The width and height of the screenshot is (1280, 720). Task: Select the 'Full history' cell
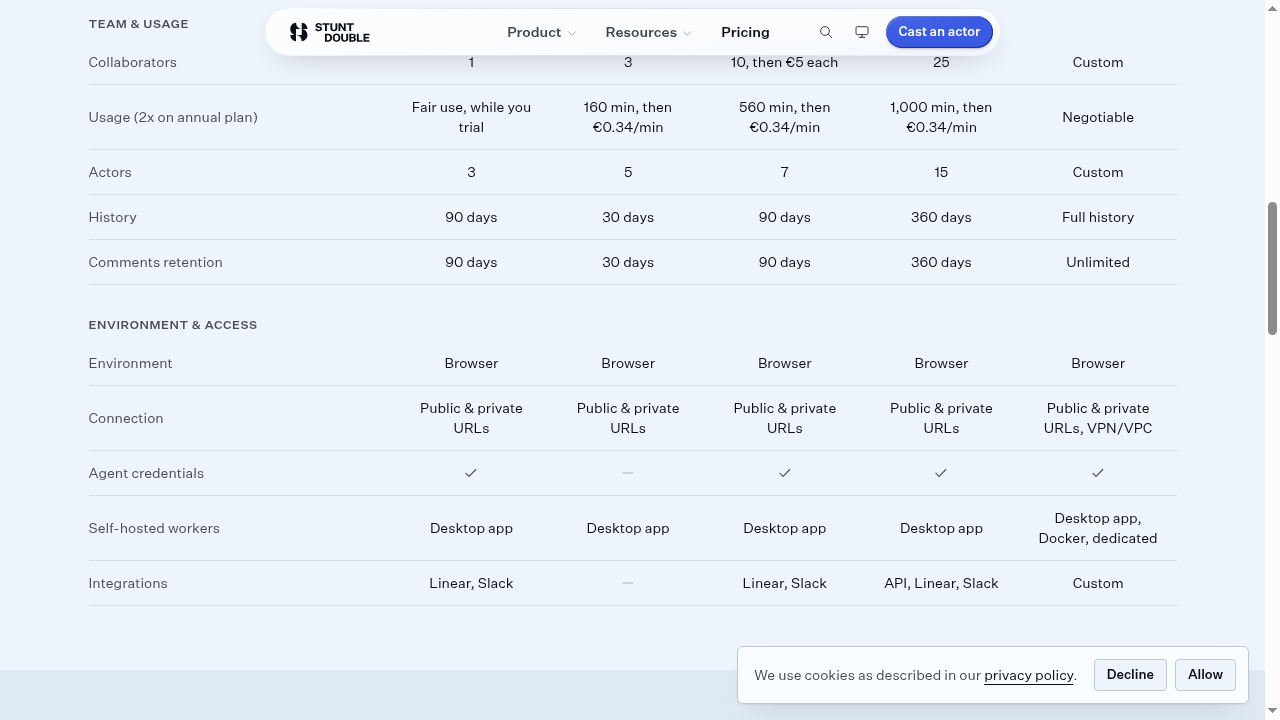[1098, 217]
